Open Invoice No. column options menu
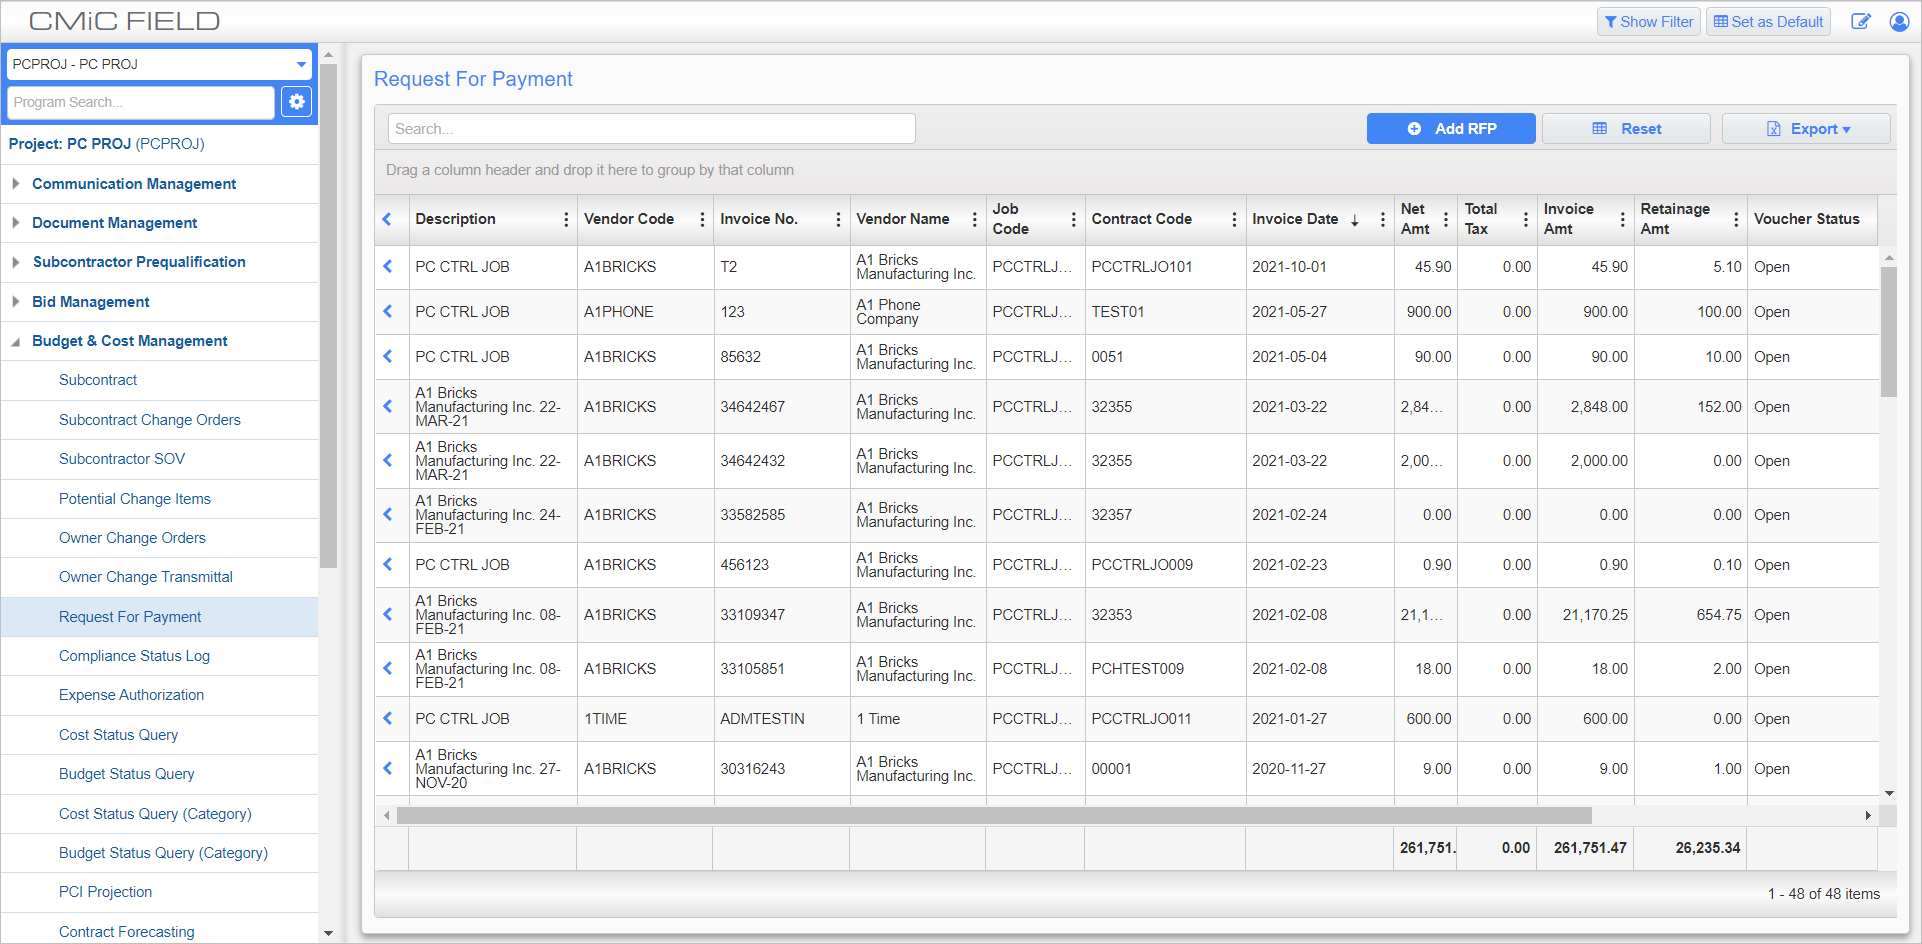Image resolution: width=1922 pixels, height=944 pixels. pyautogui.click(x=838, y=219)
